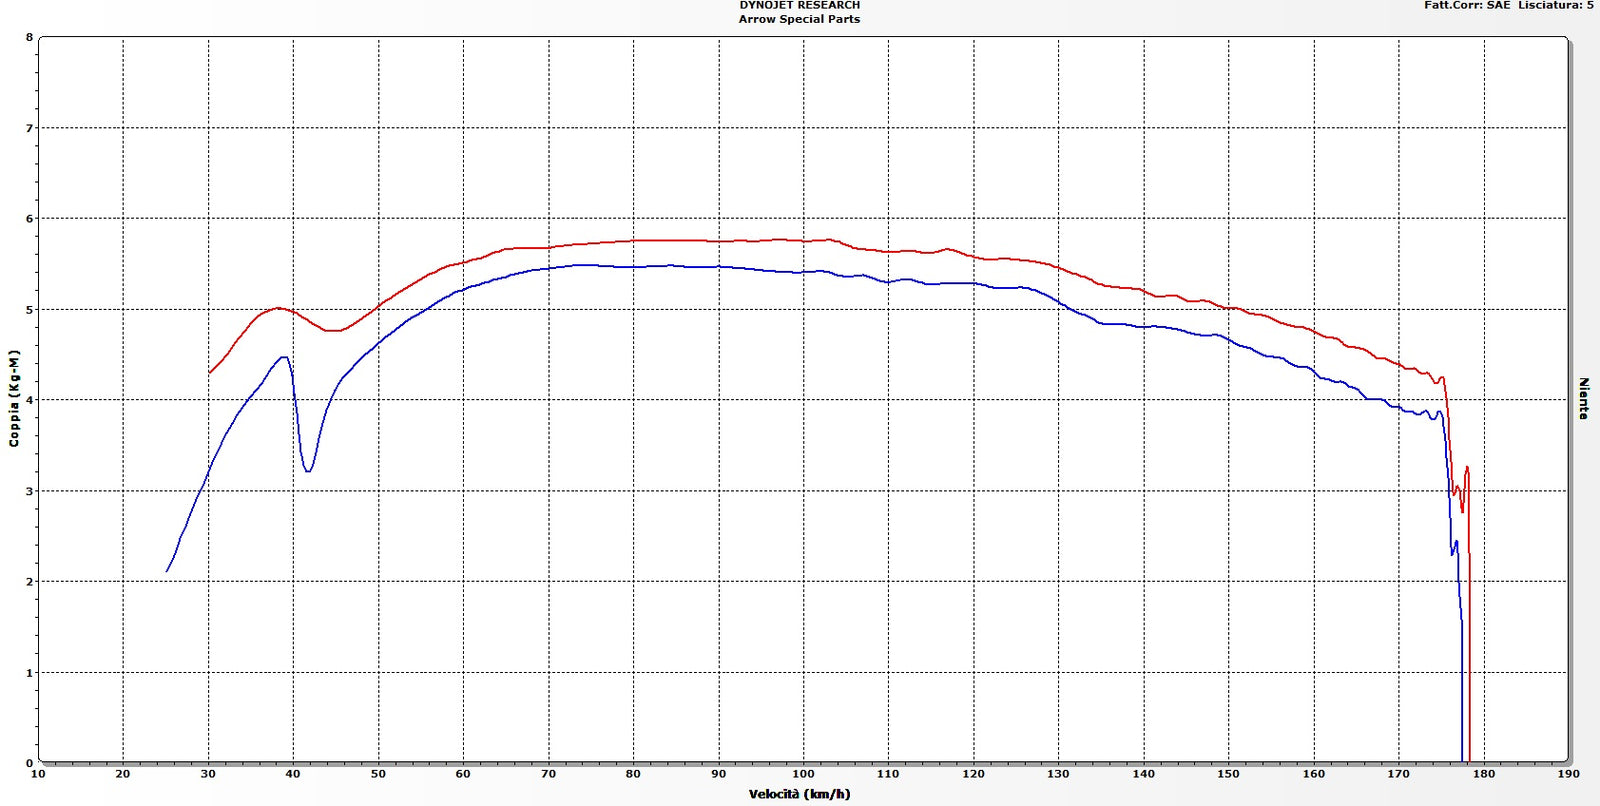Click the Coppia (Kg-M) axis title
This screenshot has height=806, width=1600.
point(14,398)
